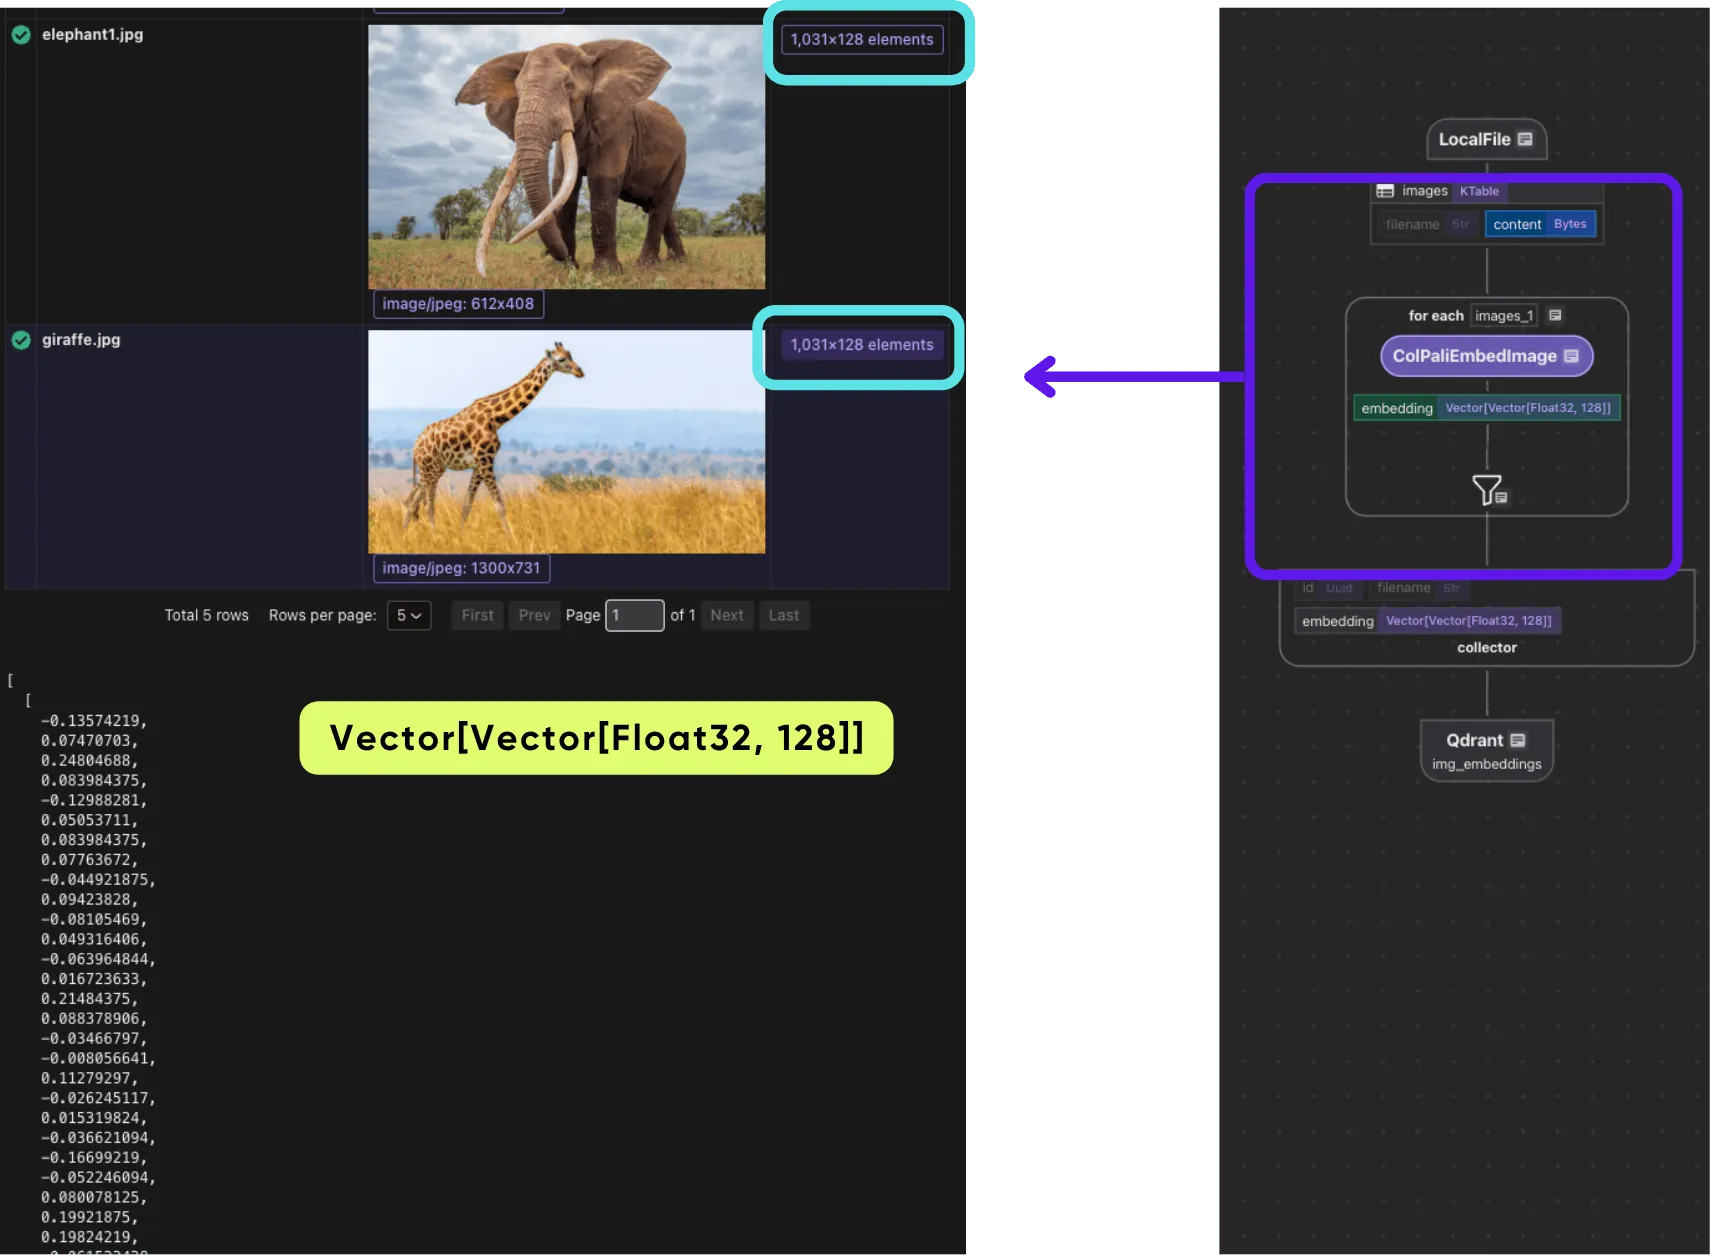Click the image/jpeg: 1300x731 label
Image resolution: width=1712 pixels, height=1255 pixels.
click(x=461, y=568)
